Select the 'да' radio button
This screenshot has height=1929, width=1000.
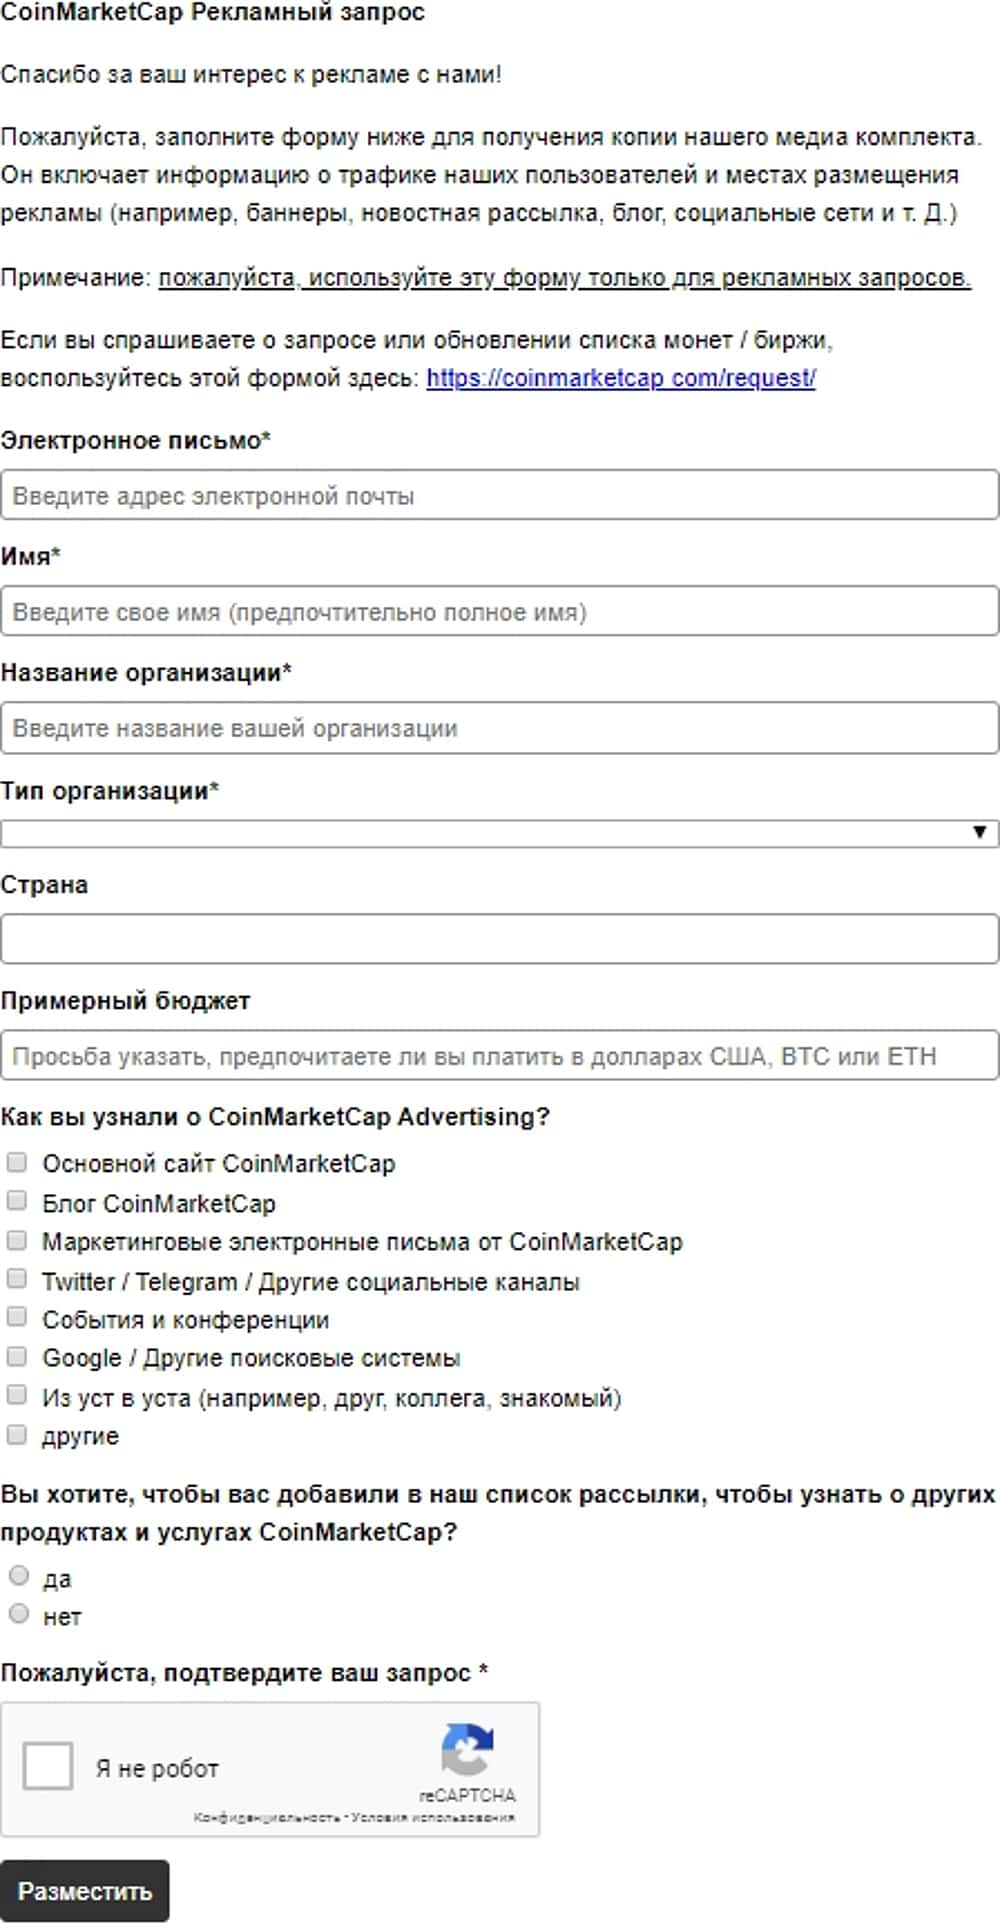[x=19, y=1576]
